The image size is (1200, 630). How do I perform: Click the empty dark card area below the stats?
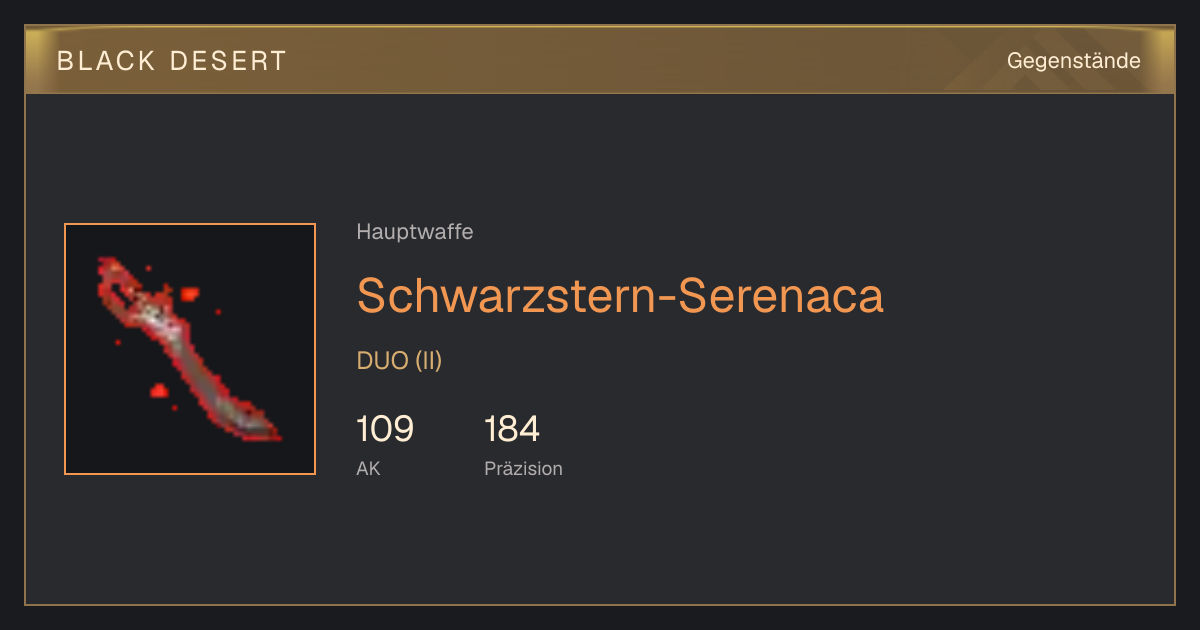[600, 545]
